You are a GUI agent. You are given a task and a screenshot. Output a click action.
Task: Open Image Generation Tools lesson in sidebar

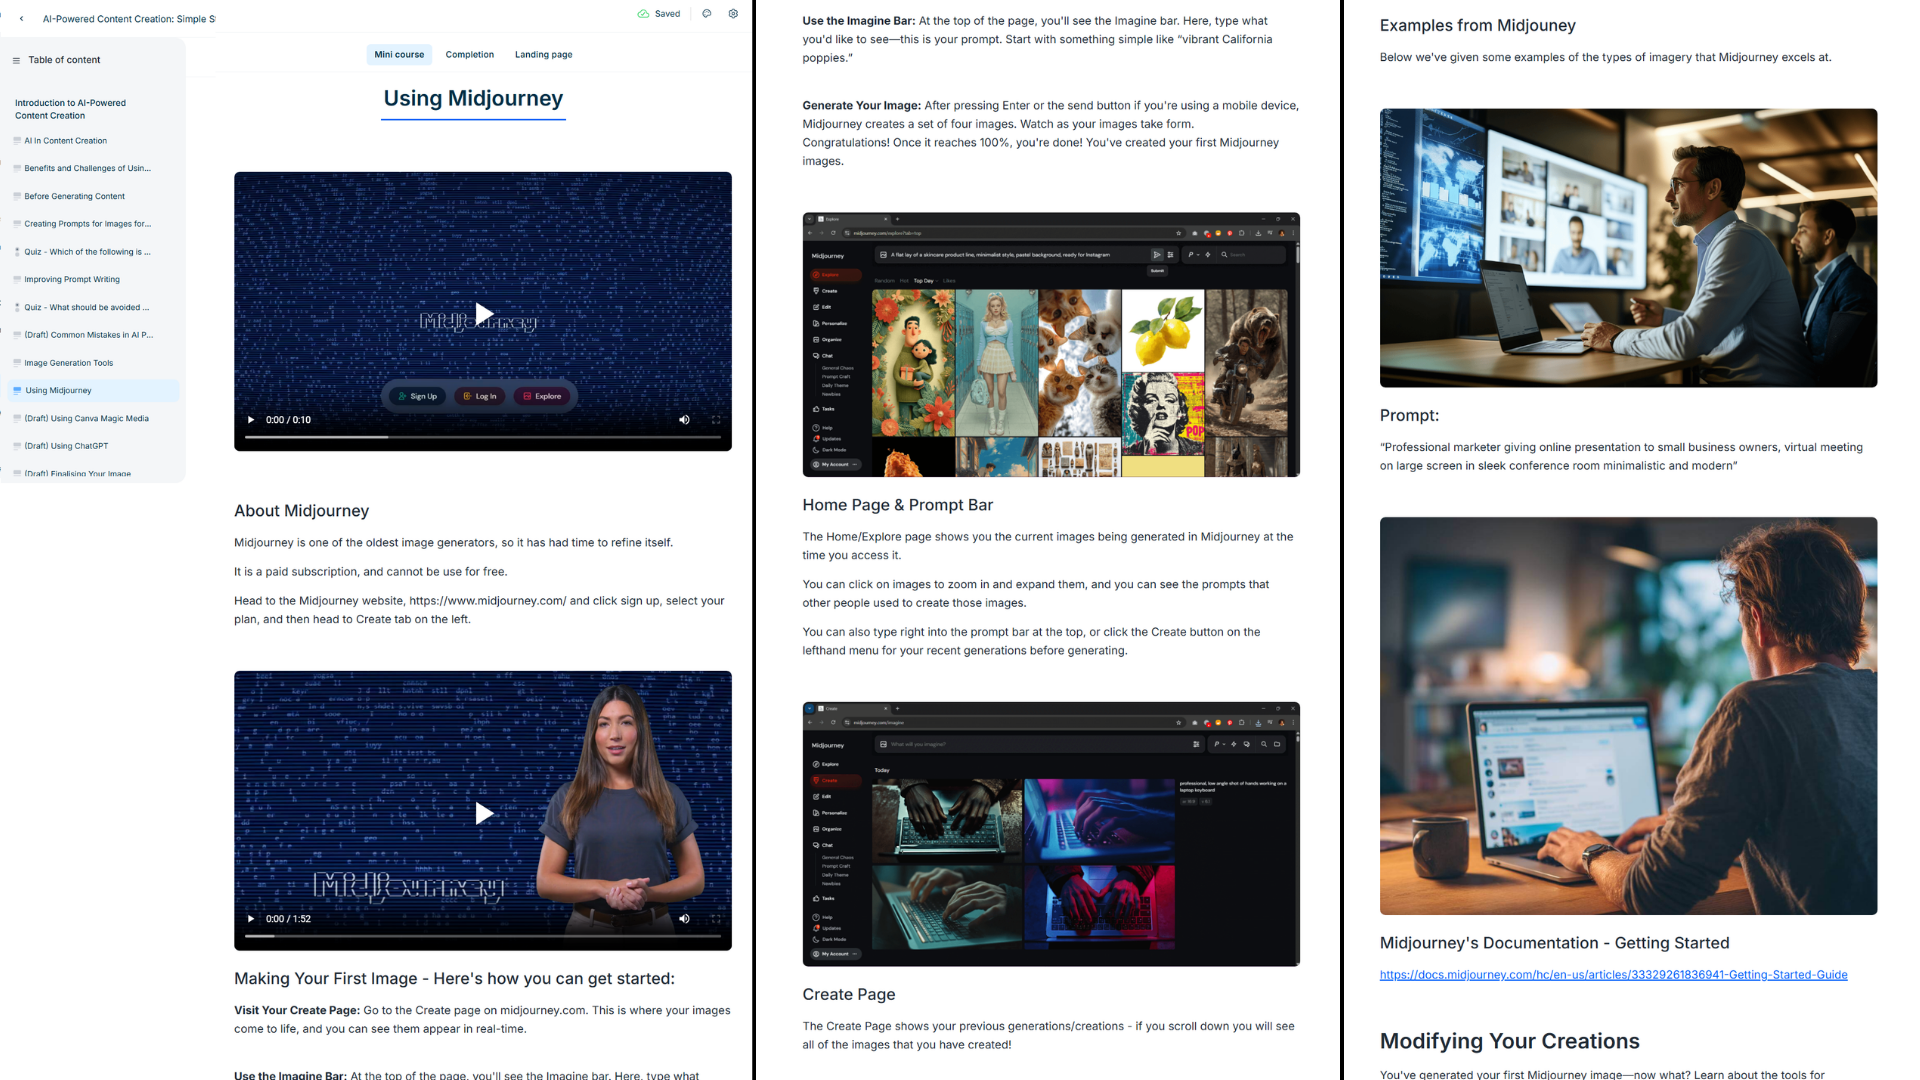coord(68,363)
